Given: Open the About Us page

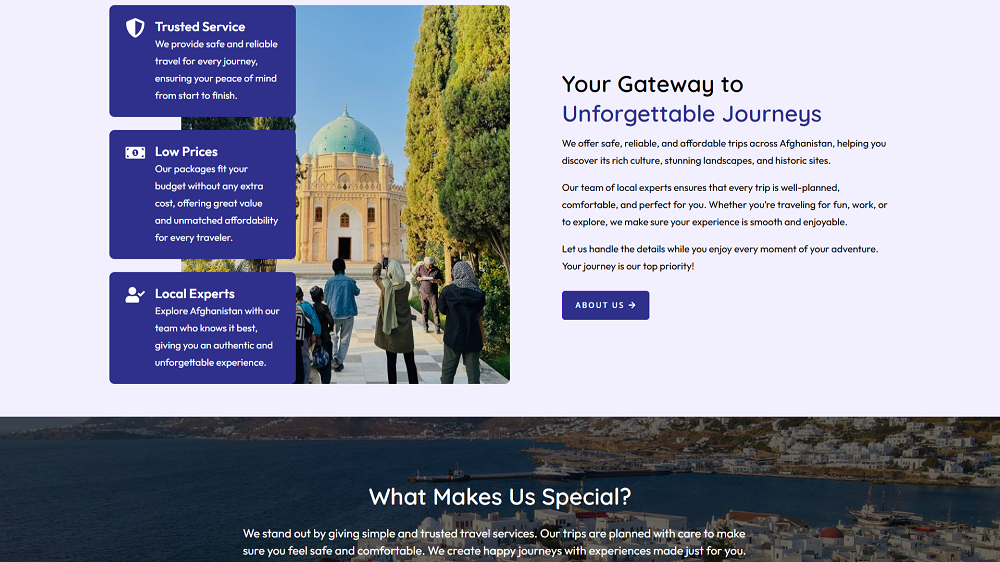Looking at the screenshot, I should point(605,306).
